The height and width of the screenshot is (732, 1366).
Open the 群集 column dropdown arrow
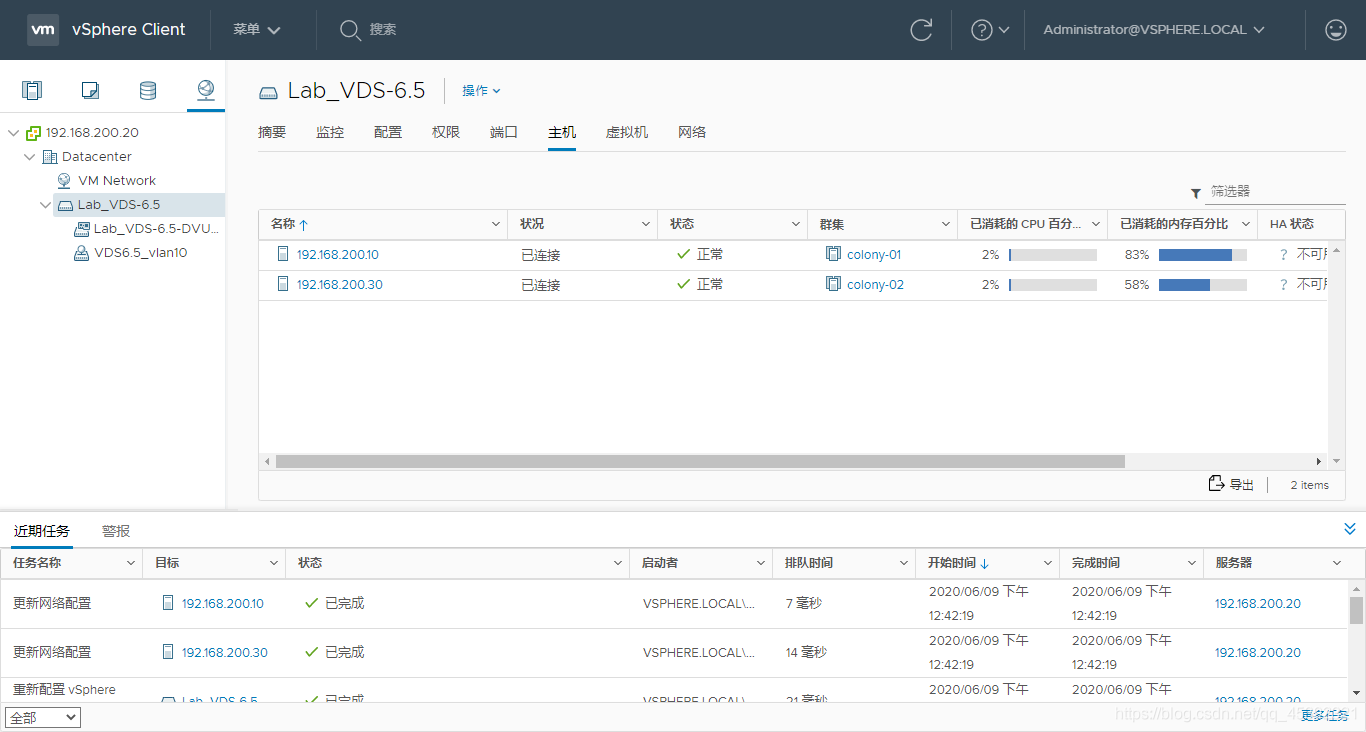(946, 224)
